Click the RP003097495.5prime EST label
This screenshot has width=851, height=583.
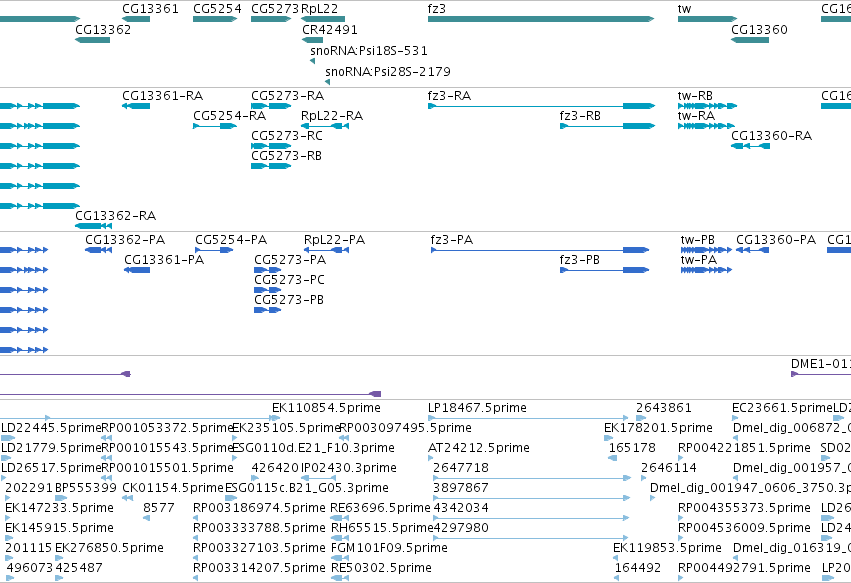405,428
